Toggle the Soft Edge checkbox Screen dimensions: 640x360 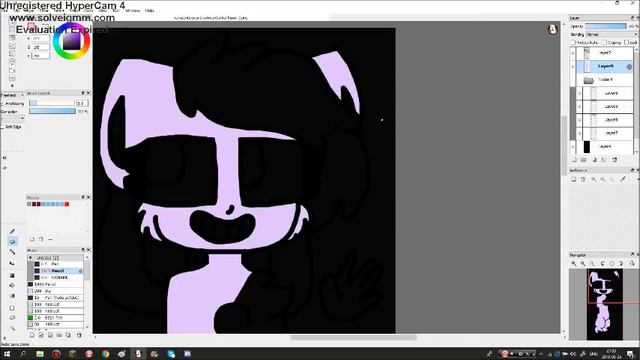tap(2, 127)
